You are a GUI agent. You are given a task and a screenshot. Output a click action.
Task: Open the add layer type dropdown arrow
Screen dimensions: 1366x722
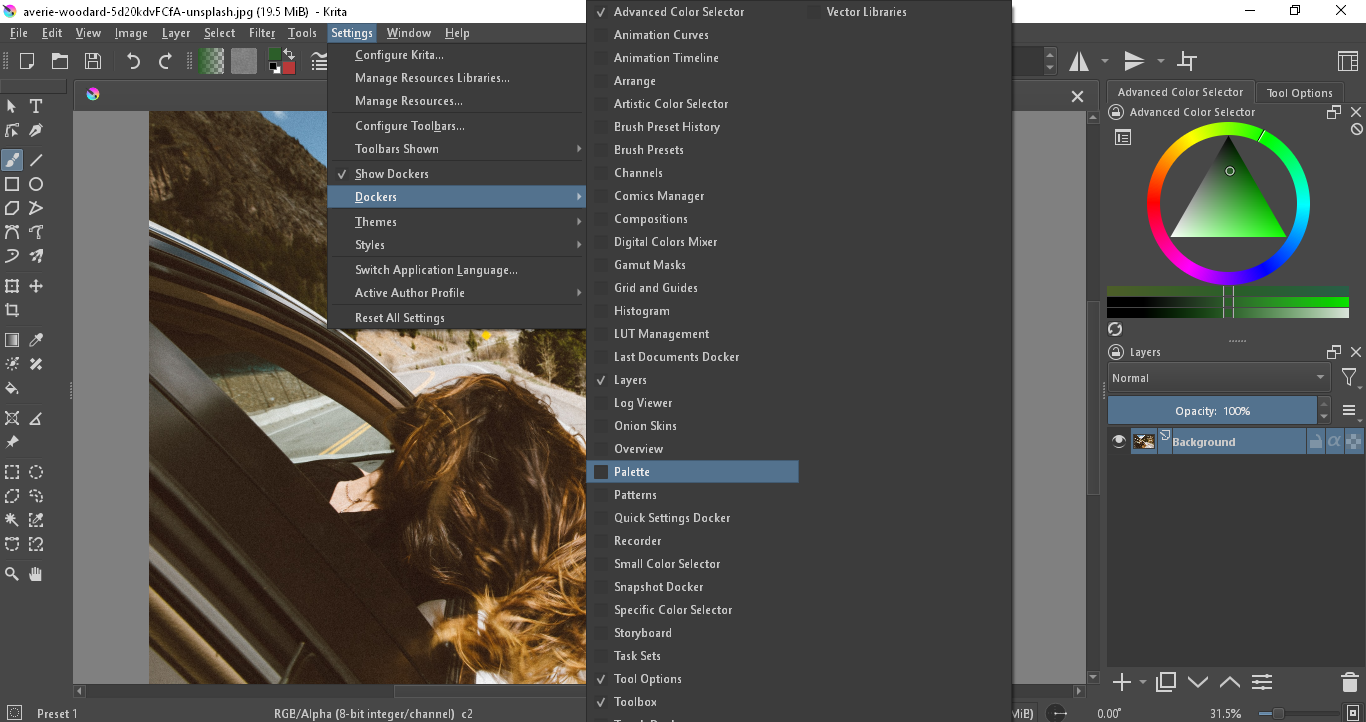pyautogui.click(x=1143, y=683)
